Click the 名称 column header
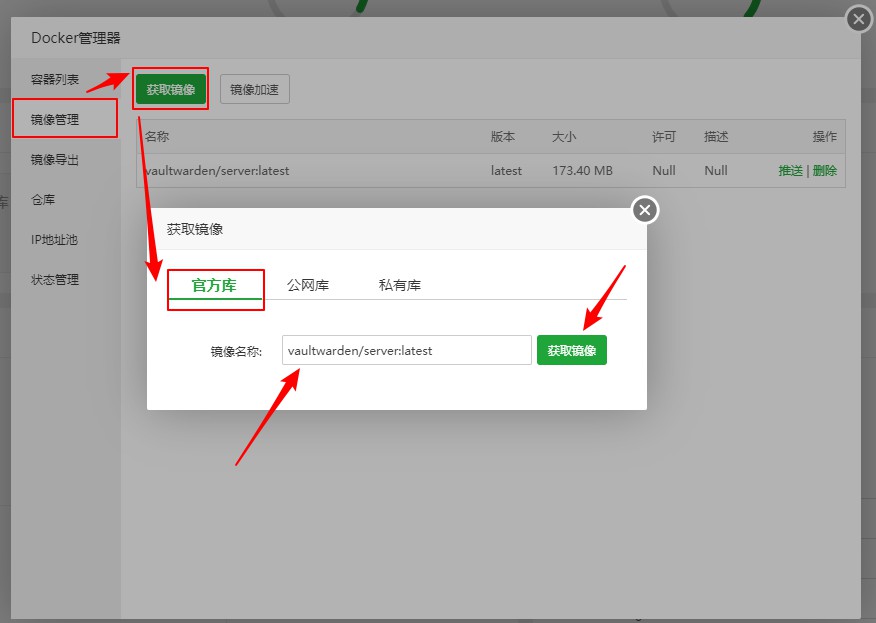Image resolution: width=876 pixels, height=623 pixels. pyautogui.click(x=157, y=137)
